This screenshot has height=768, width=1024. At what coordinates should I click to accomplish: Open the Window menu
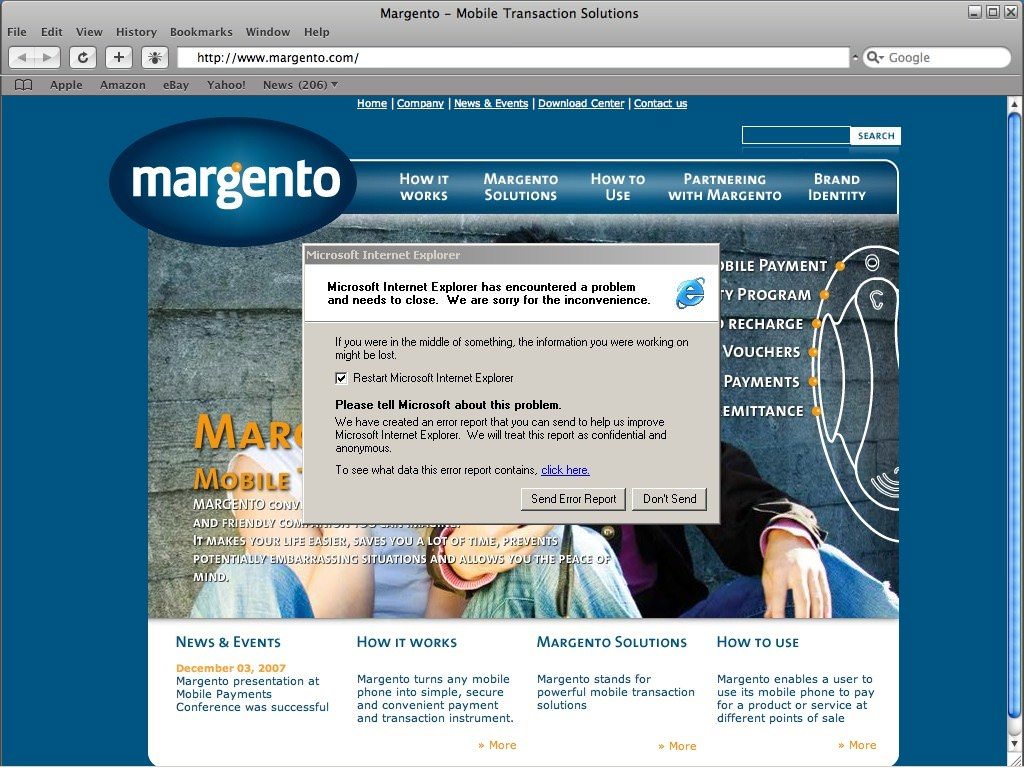268,32
